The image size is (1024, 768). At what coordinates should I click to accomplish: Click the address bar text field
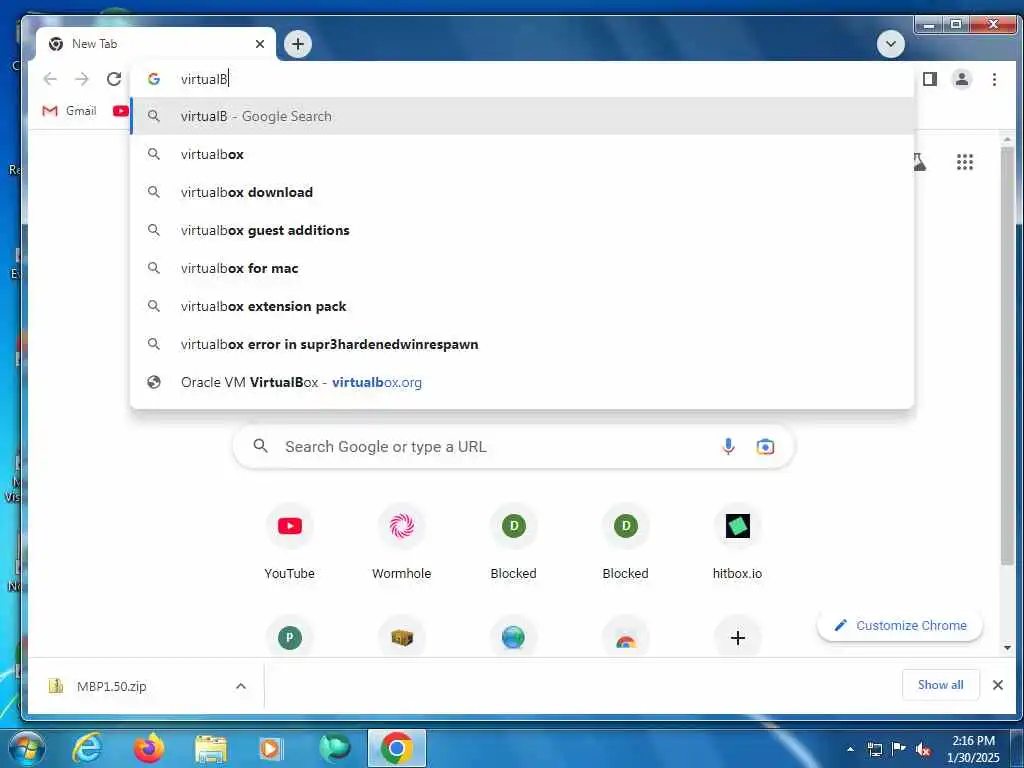tap(522, 79)
